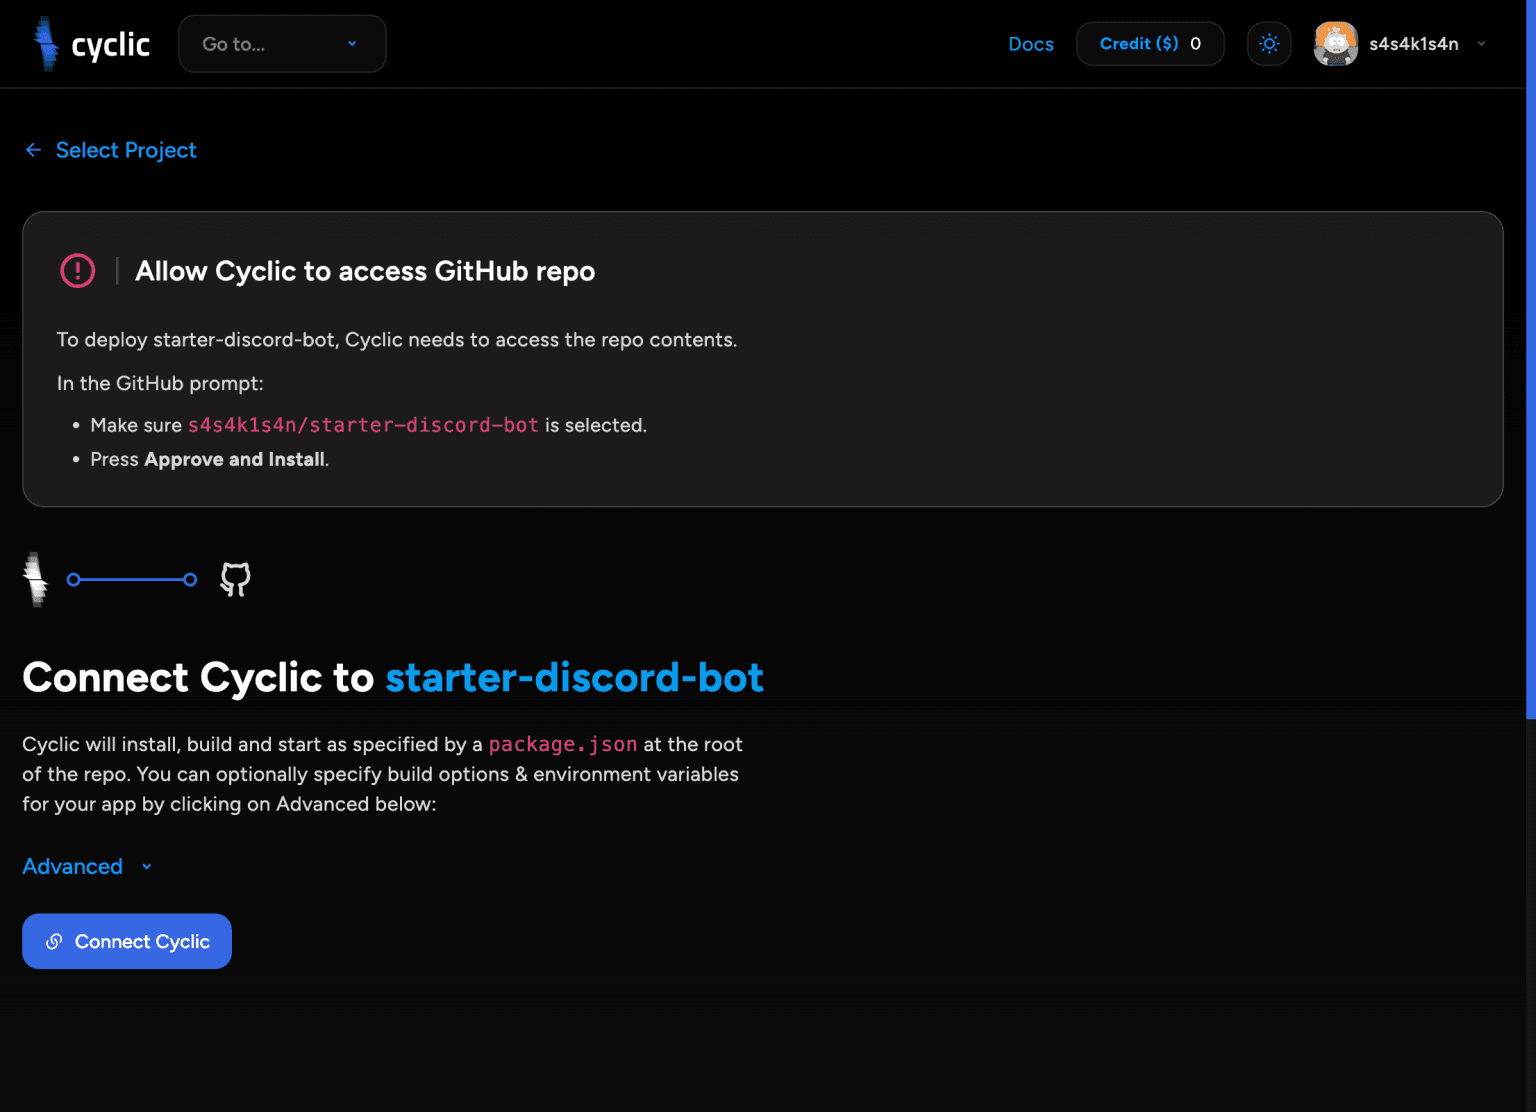Screen dimensions: 1536x1112
Task: Click the red warning exclamation icon
Action: coord(77,270)
